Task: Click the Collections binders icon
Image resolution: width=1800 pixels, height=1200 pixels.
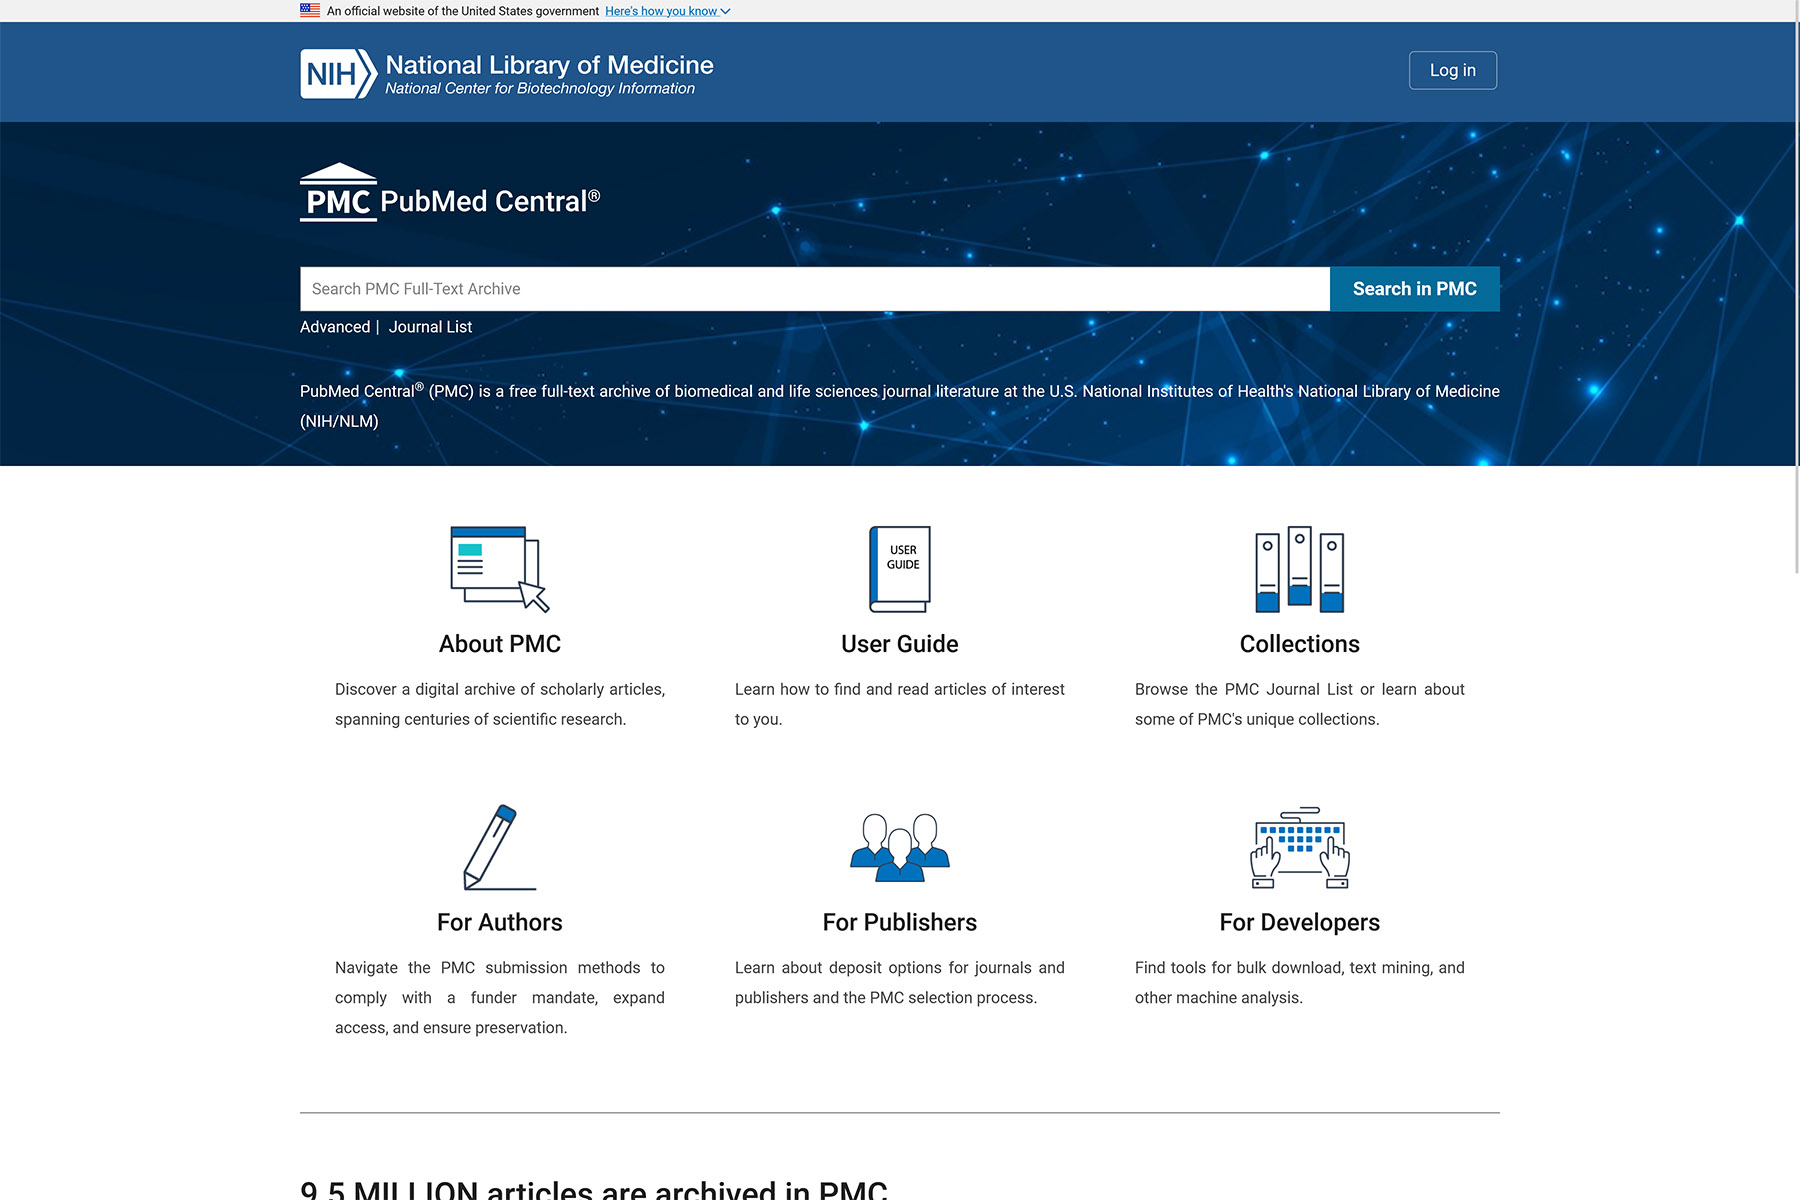Action: click(1300, 569)
